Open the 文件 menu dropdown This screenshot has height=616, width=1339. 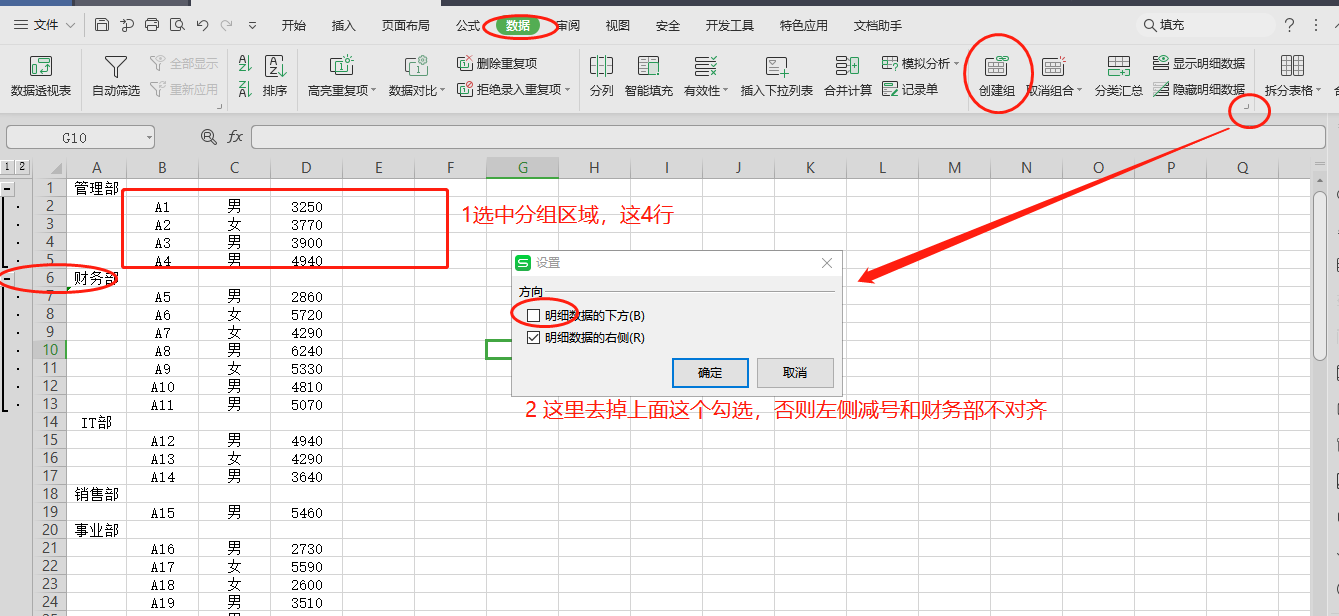(x=45, y=25)
